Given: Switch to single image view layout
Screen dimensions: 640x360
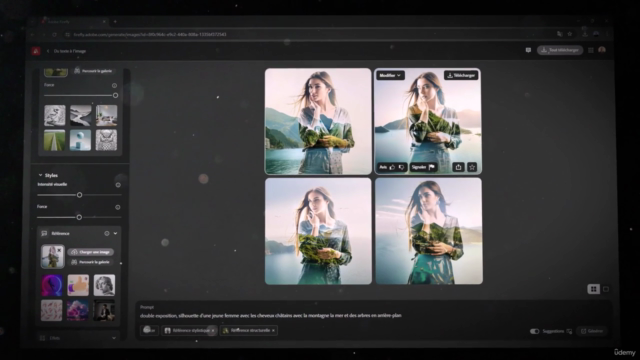Looking at the screenshot, I should point(606,289).
